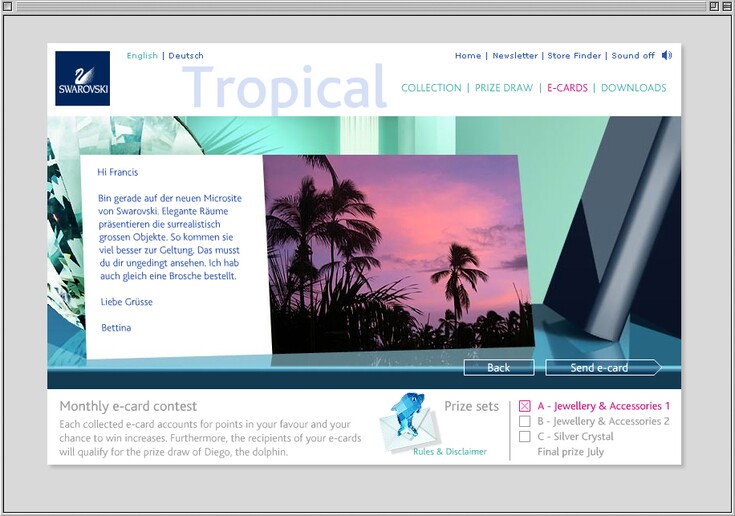735x516 pixels.
Task: Click the Send e-card button
Action: tap(603, 368)
